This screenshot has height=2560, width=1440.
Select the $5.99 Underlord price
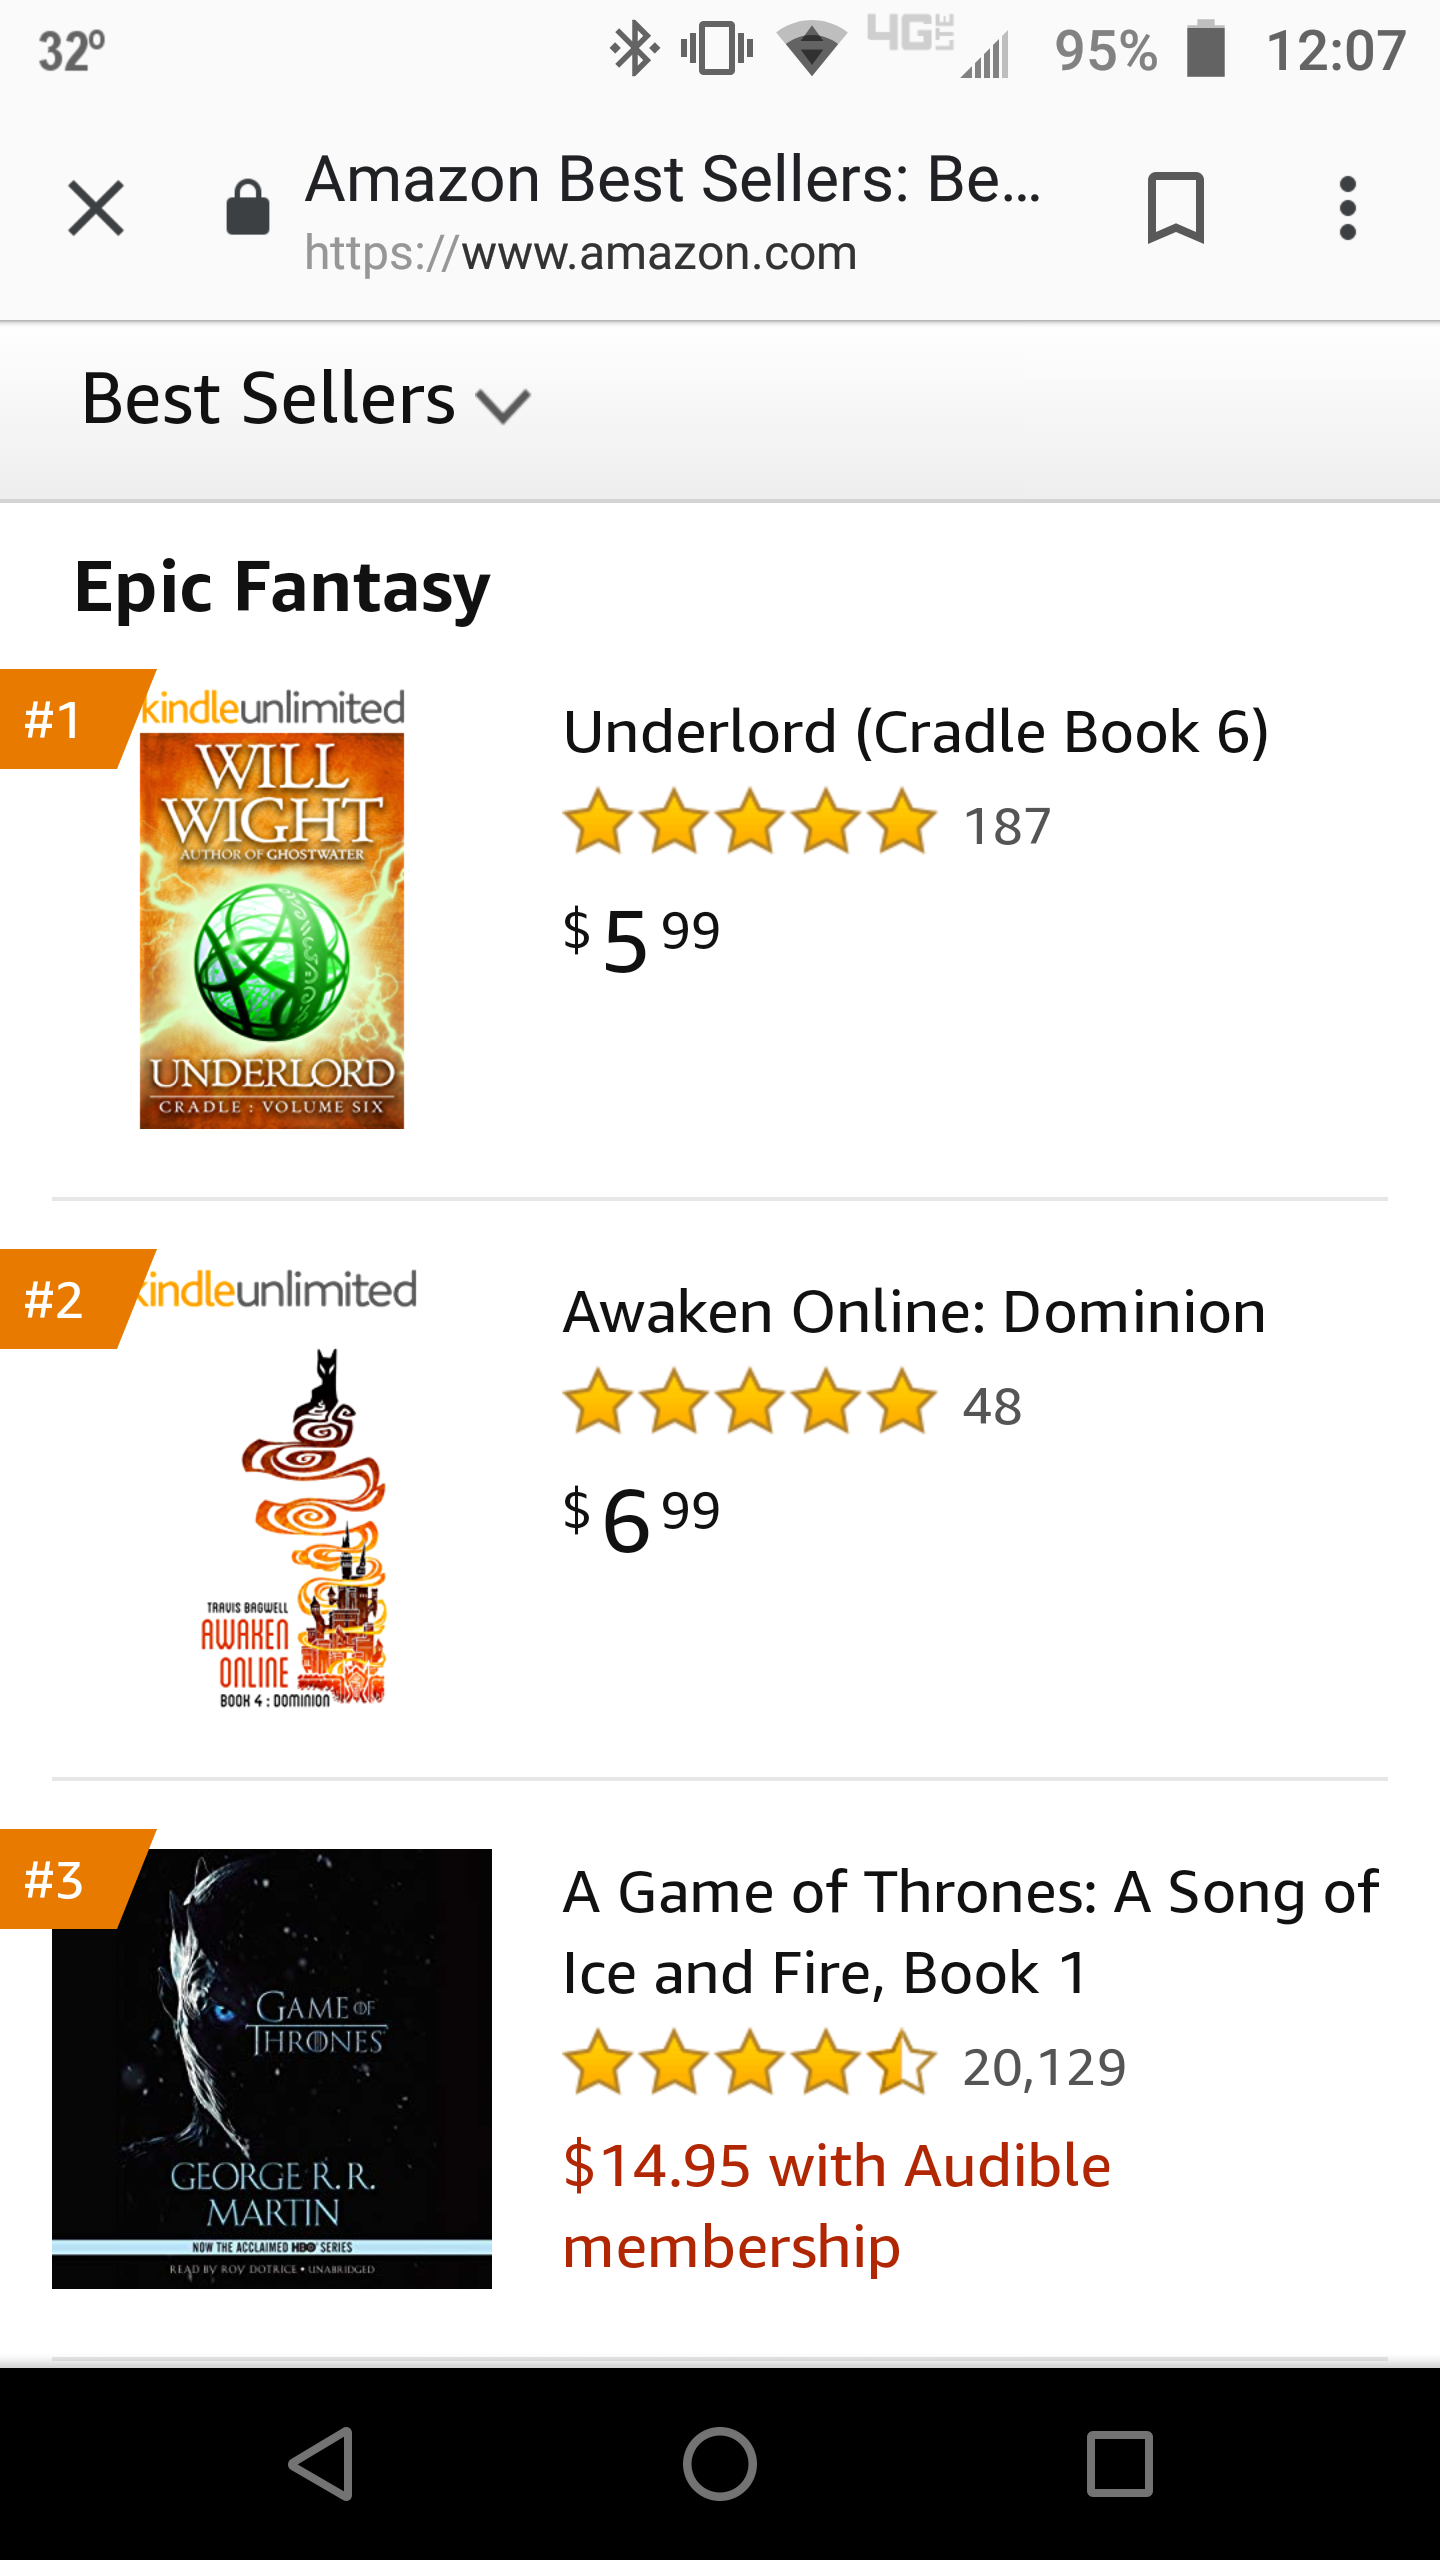pyautogui.click(x=642, y=938)
